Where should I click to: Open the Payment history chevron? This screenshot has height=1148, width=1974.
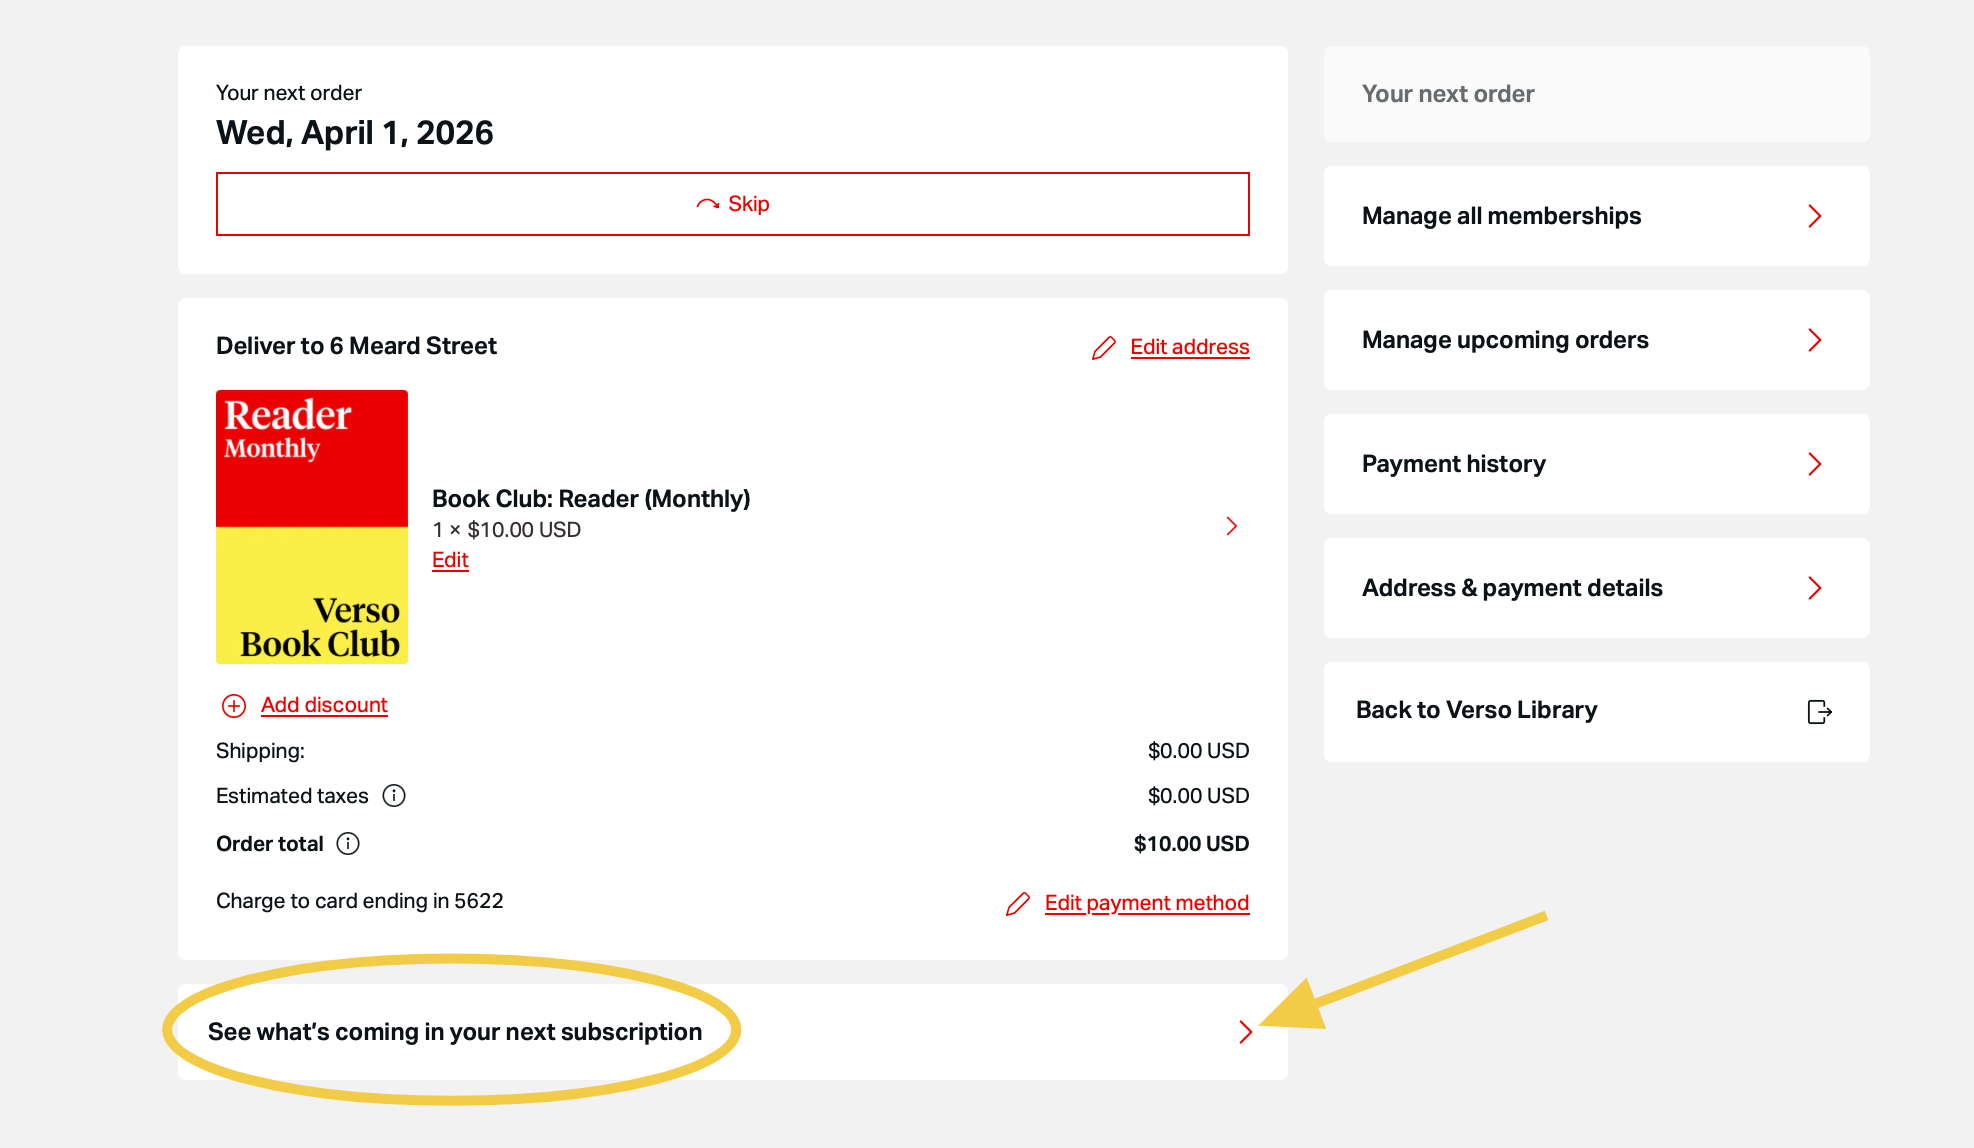(1815, 464)
